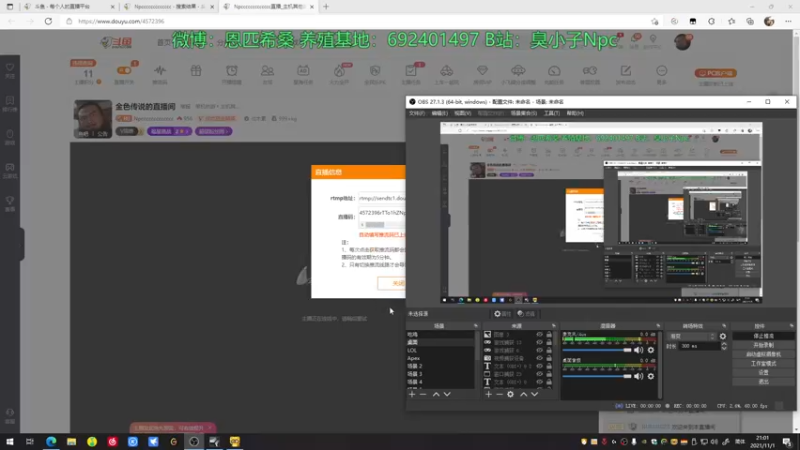Open source properties gear in sources toolbar

510,394
